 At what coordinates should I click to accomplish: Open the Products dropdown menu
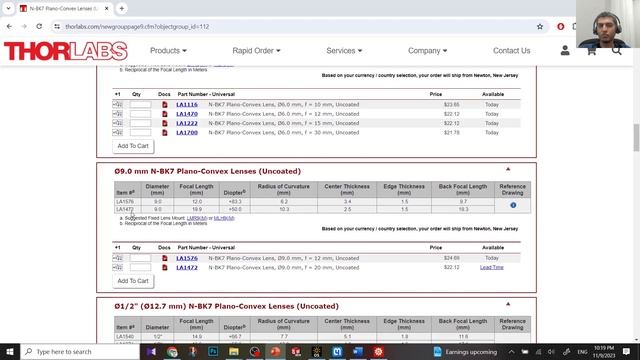[x=168, y=51]
